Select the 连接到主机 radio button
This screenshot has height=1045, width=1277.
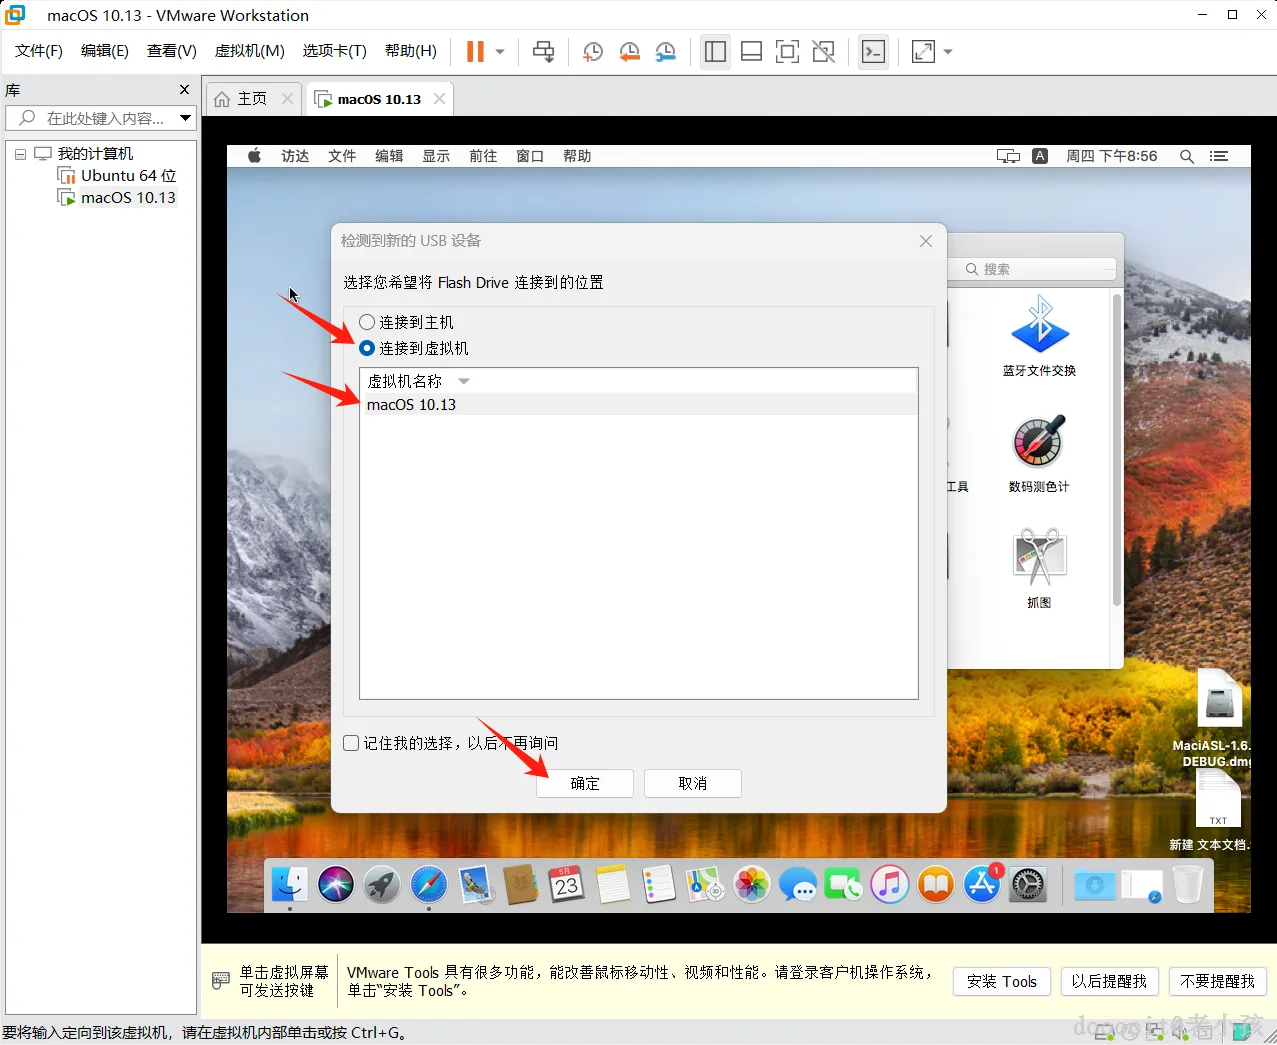[367, 322]
